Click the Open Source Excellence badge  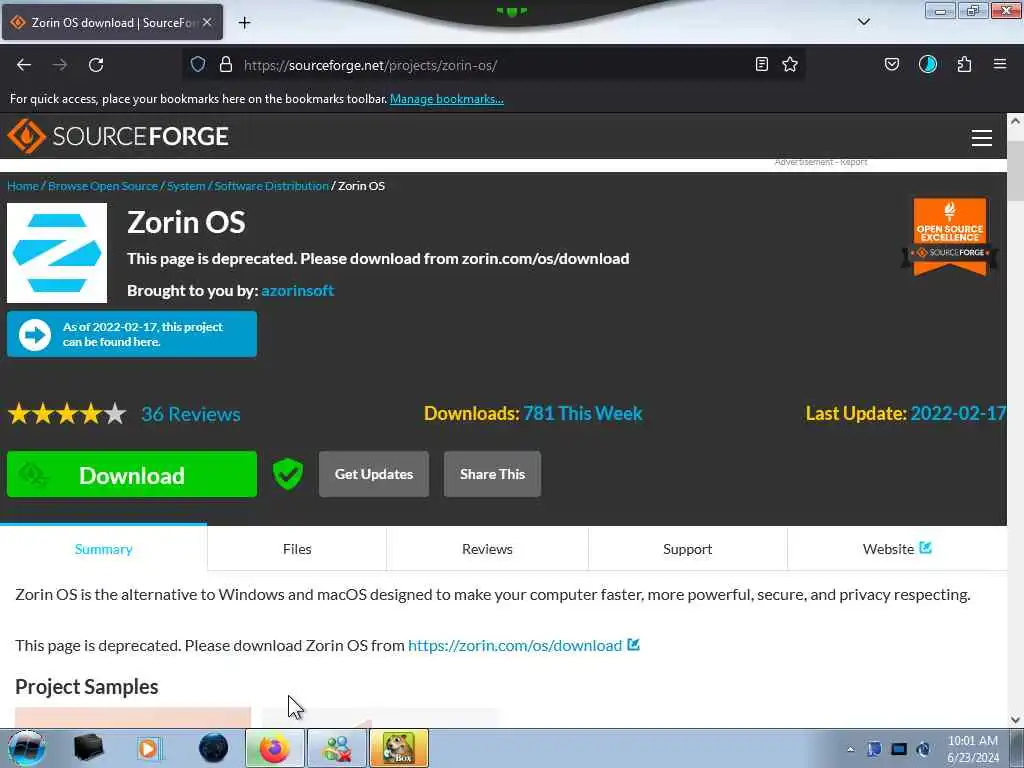coord(950,236)
